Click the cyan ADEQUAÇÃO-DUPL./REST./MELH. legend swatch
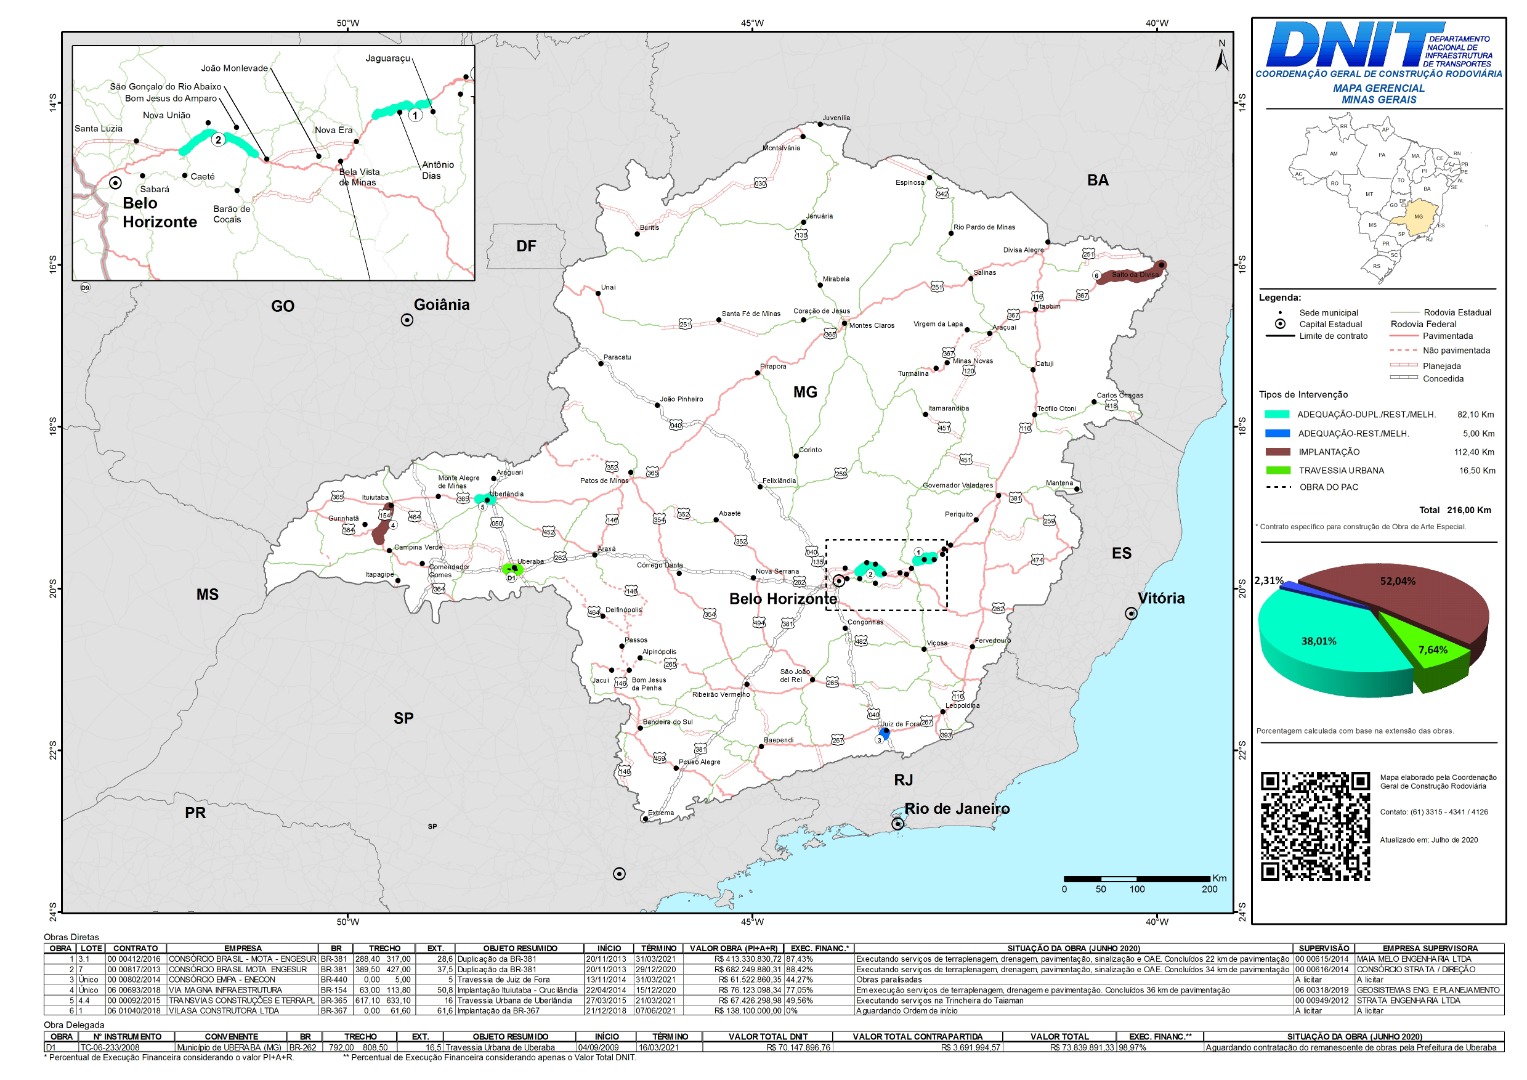The image size is (1527, 1080). (x=1277, y=414)
